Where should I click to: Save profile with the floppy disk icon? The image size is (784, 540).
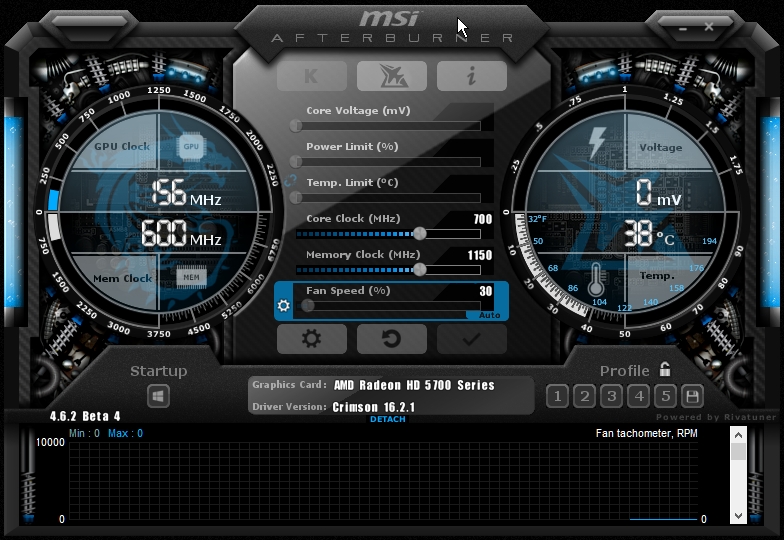point(692,396)
